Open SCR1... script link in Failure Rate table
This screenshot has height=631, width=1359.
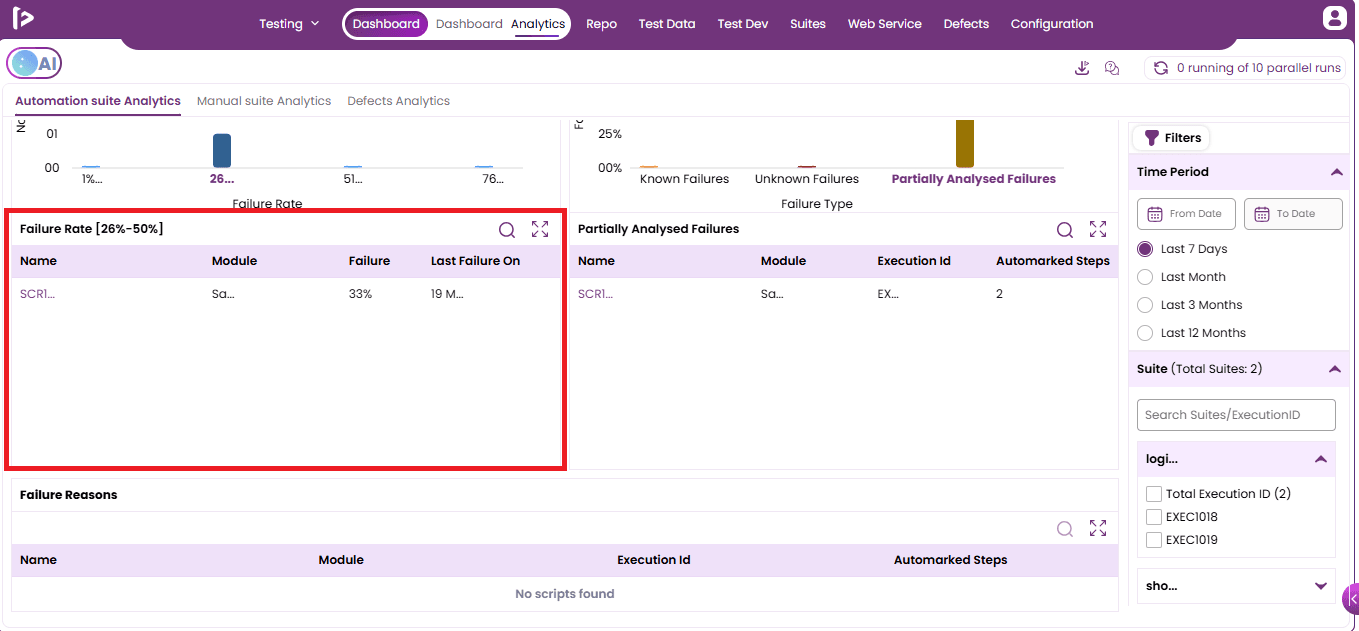coord(38,294)
